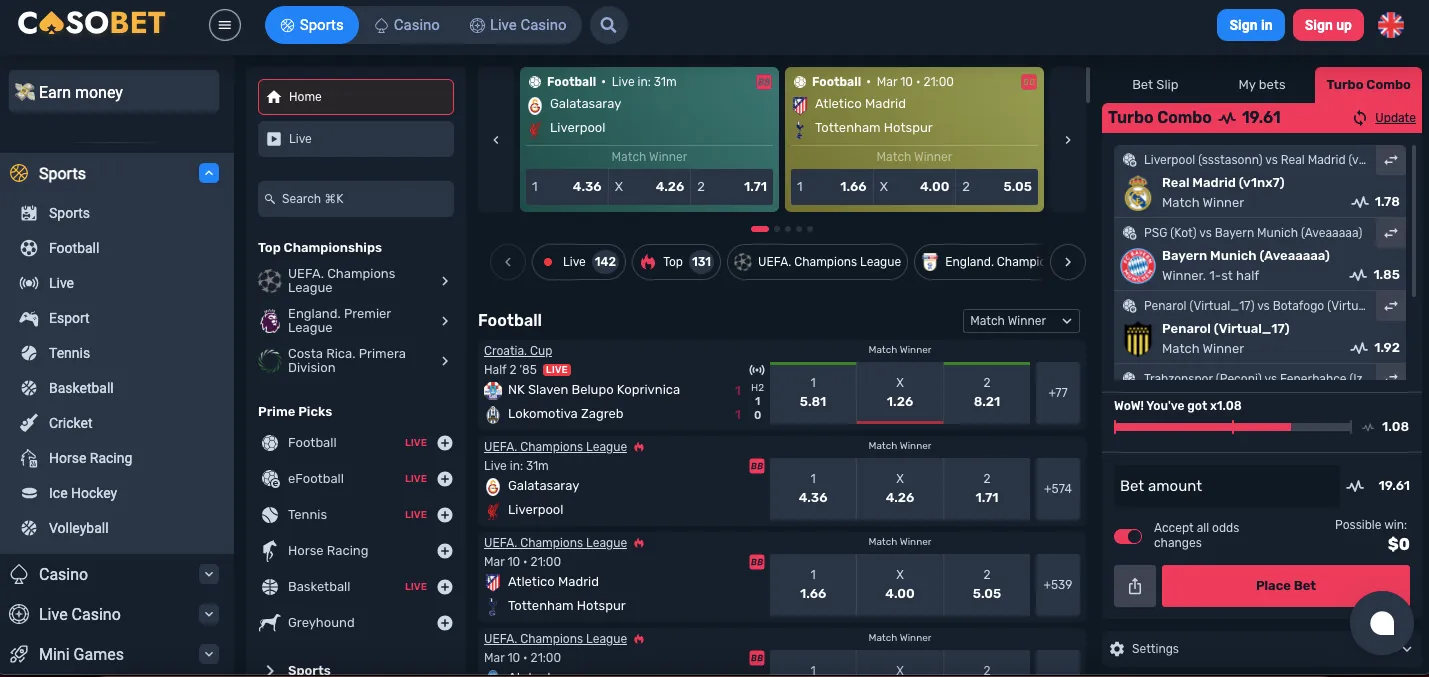Click the Sign up button

(1328, 25)
